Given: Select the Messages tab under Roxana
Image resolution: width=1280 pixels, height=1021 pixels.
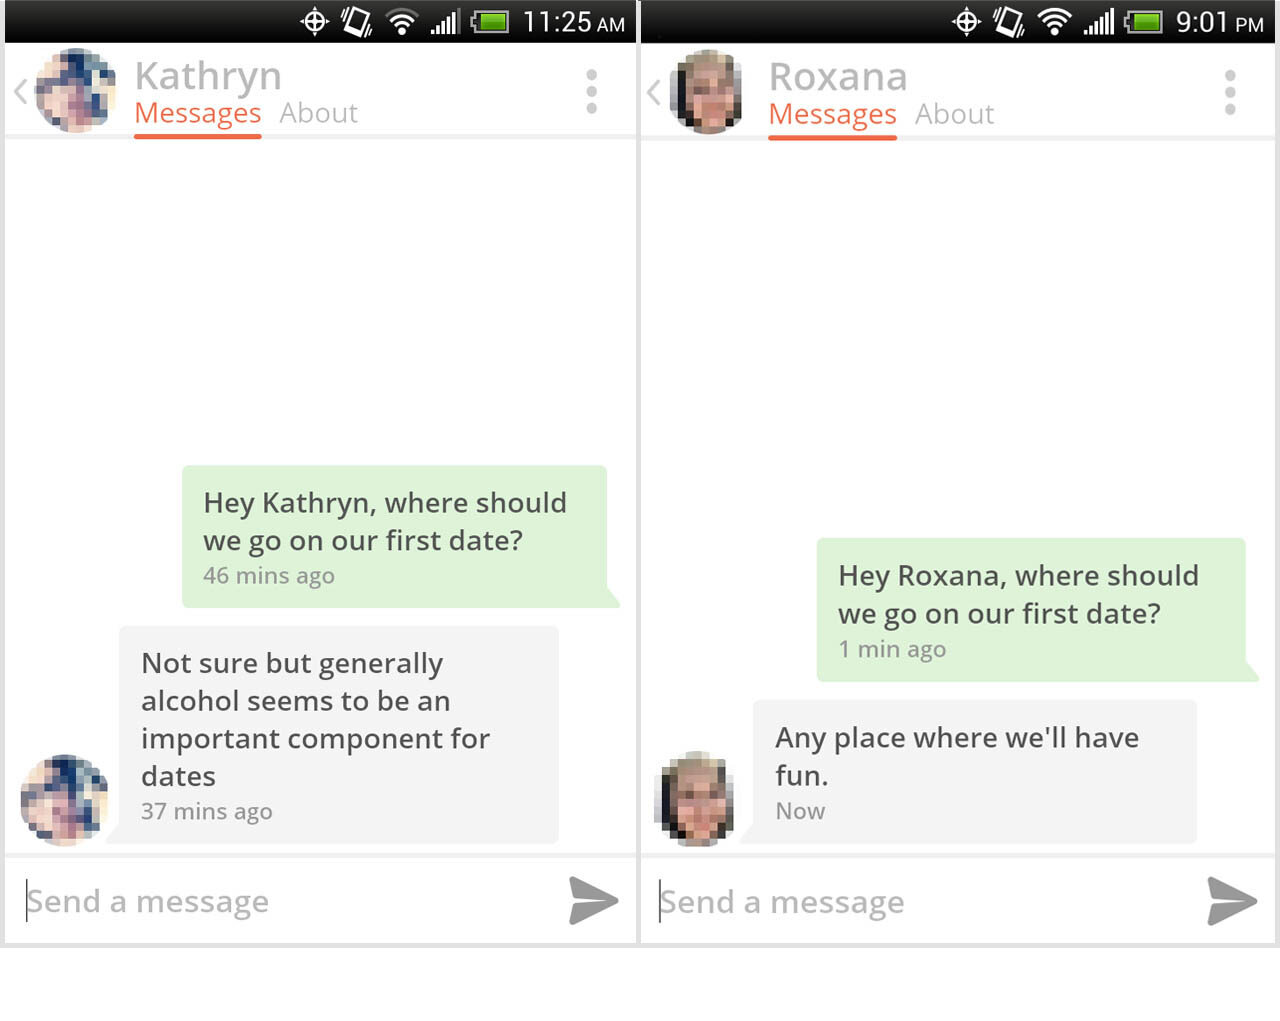Looking at the screenshot, I should point(832,115).
